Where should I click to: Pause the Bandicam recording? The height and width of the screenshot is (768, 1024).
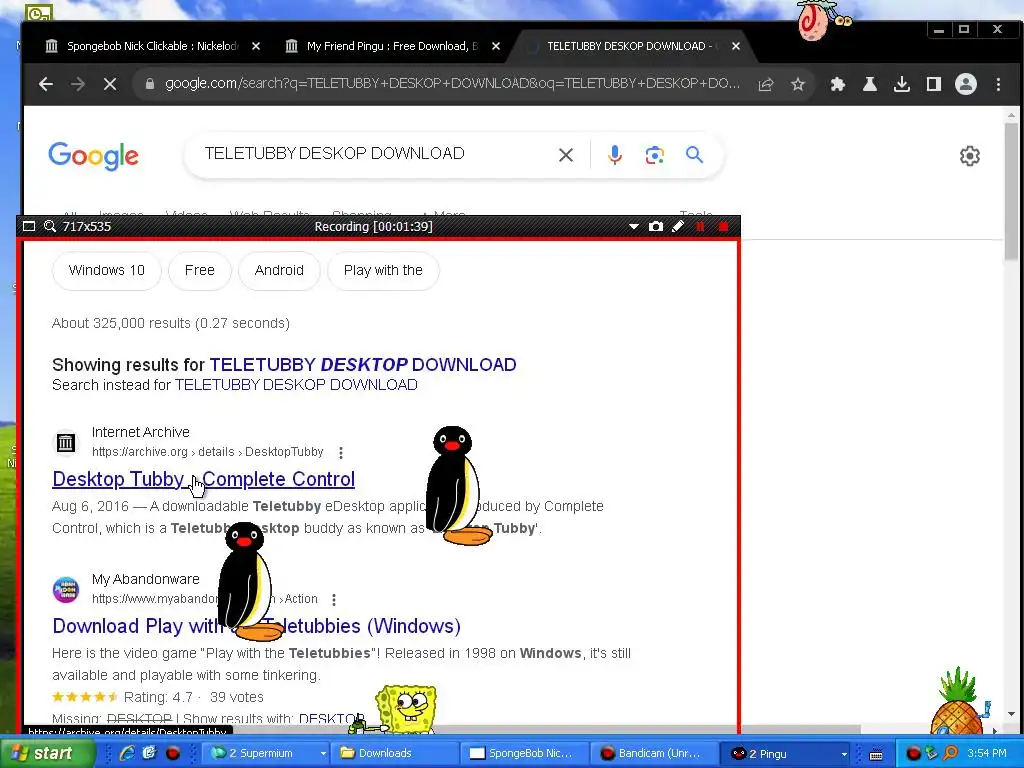pyautogui.click(x=700, y=227)
